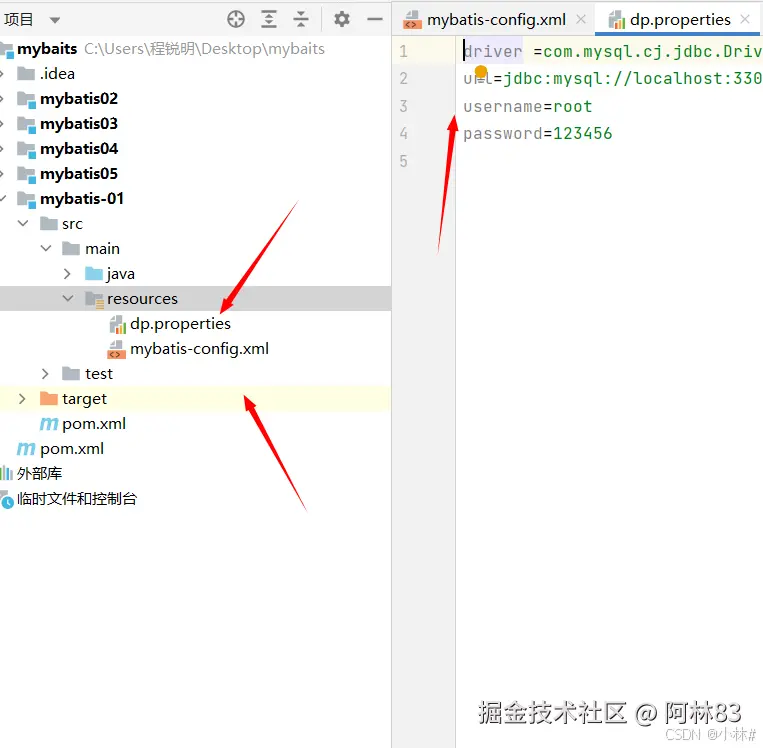763x748 pixels.
Task: Click the .idea folder icon
Action: click(x=26, y=74)
